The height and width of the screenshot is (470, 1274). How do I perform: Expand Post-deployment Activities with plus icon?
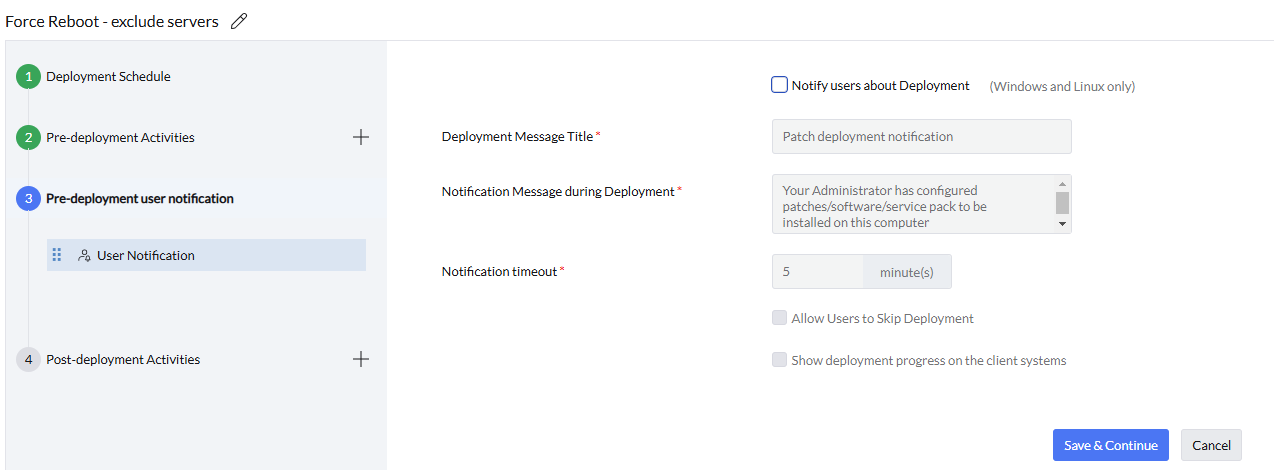[x=361, y=359]
